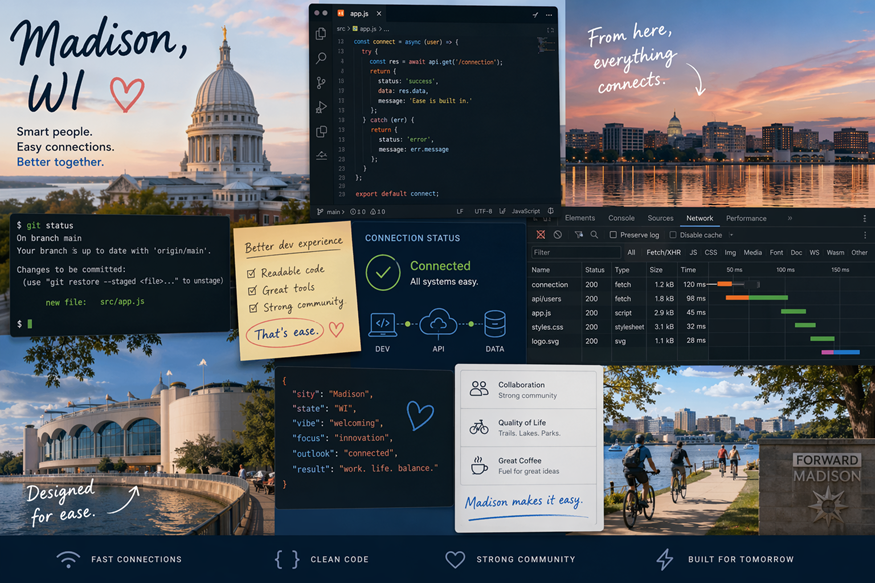875x583 pixels.
Task: Switch to the Performance tab in DevTools
Action: (746, 218)
